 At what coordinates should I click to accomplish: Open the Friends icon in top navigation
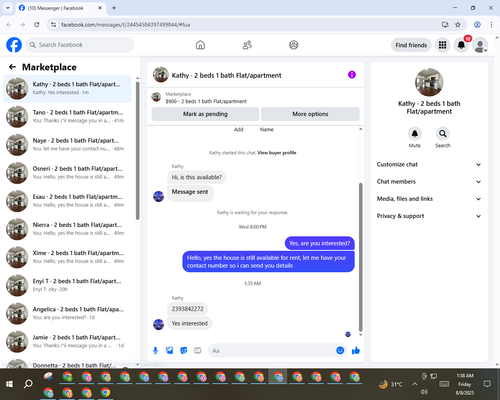[x=247, y=45]
